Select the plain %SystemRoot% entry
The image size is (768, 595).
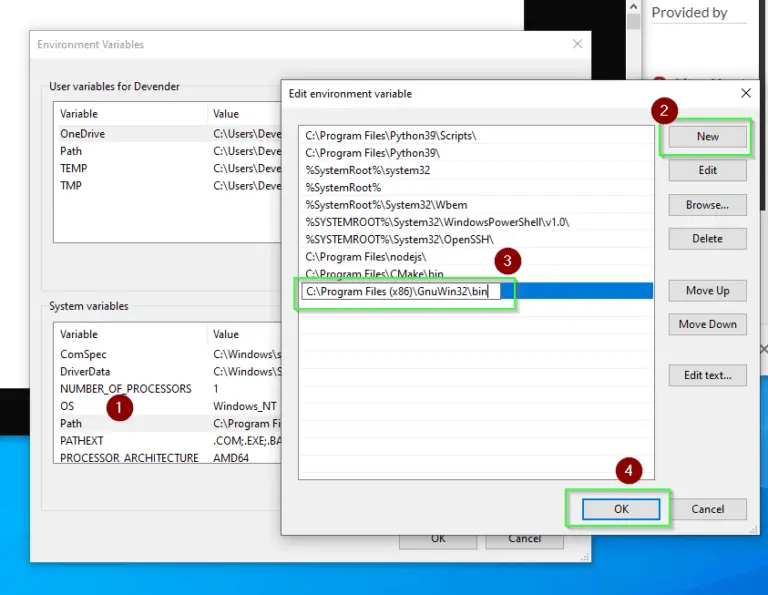476,188
